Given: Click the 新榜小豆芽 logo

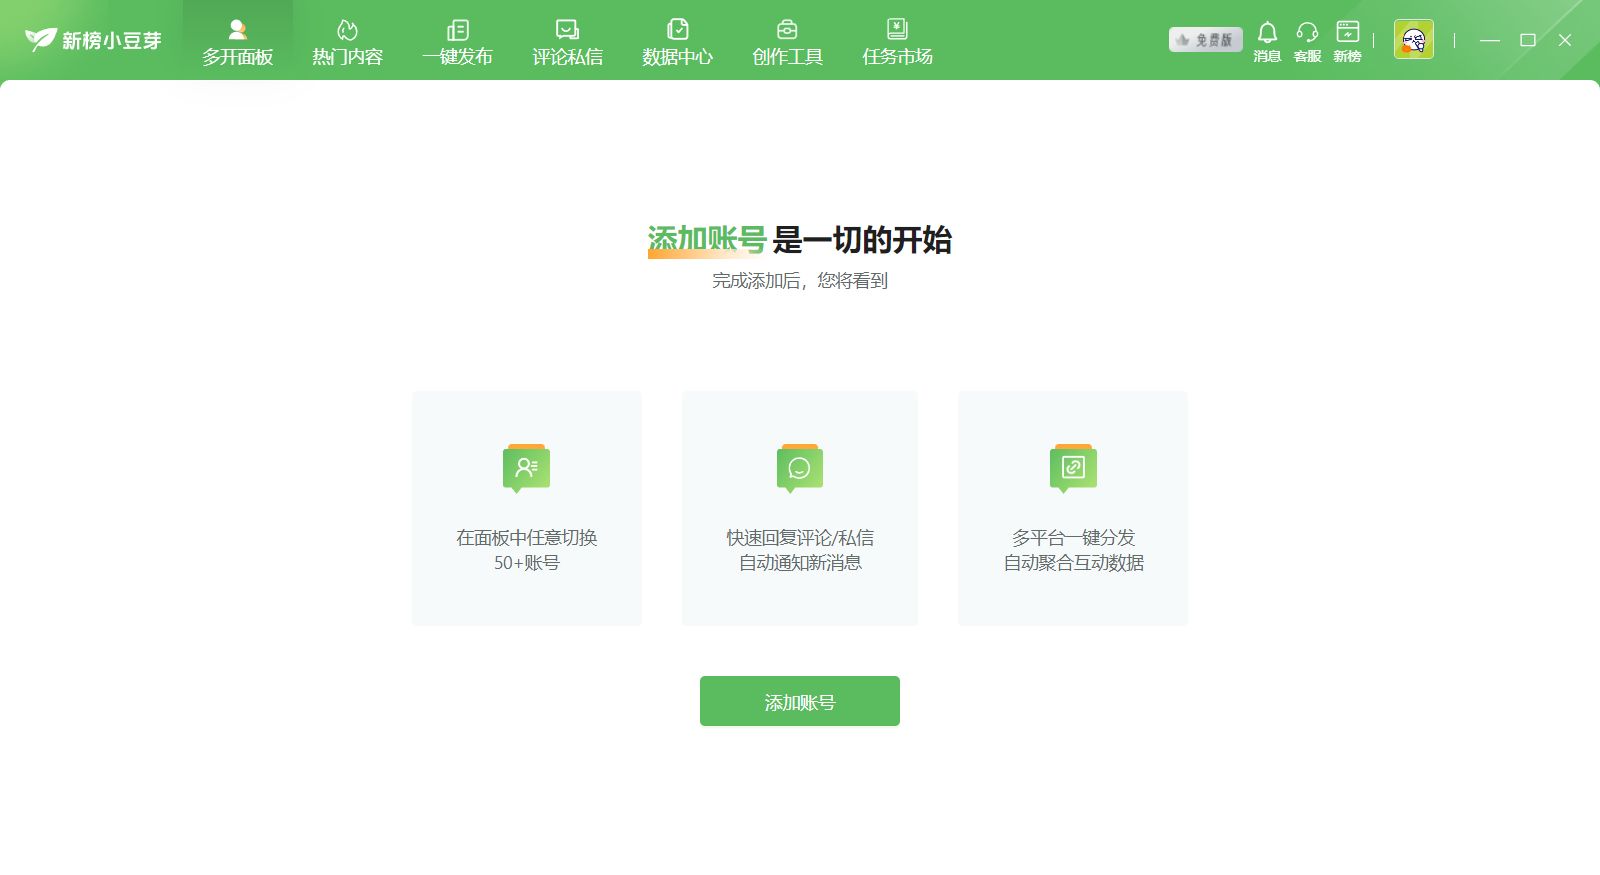Looking at the screenshot, I should click(x=93, y=40).
